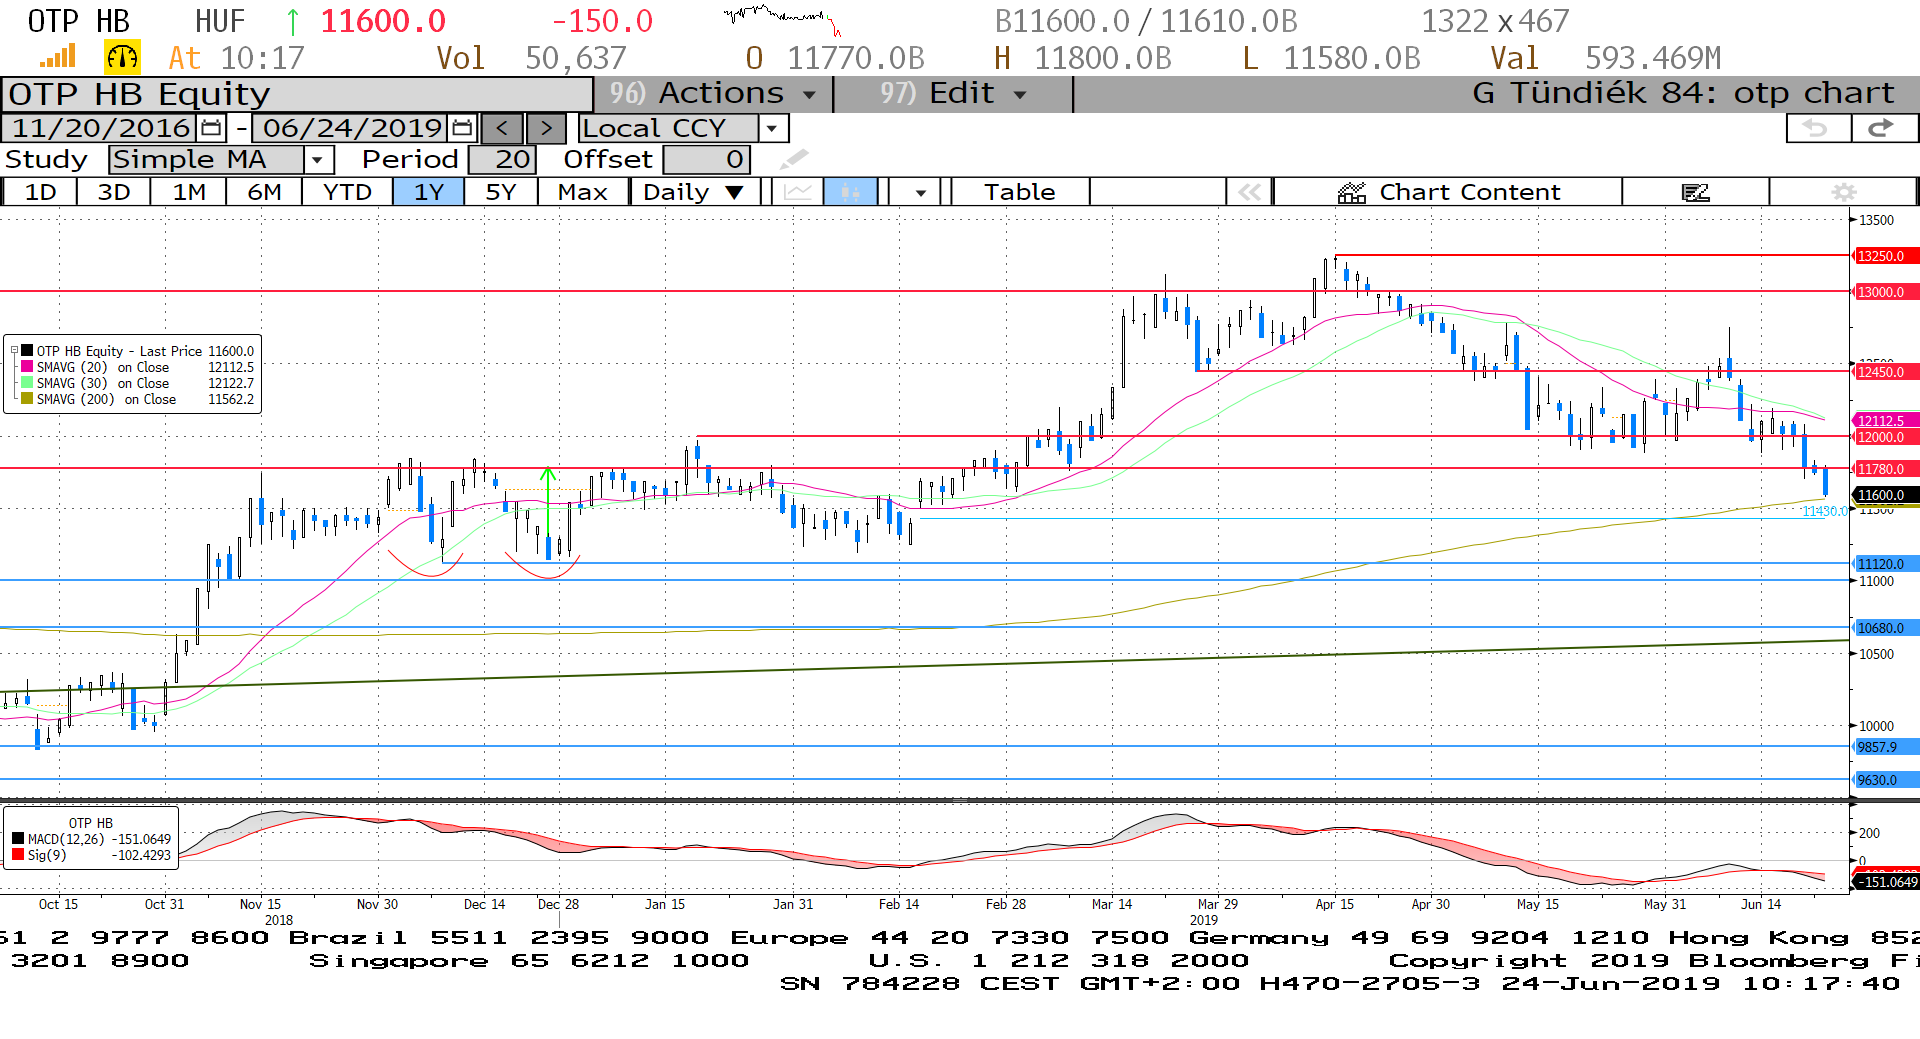Click the 12450.0 red price level tag
1920x1039 pixels.
[1885, 372]
